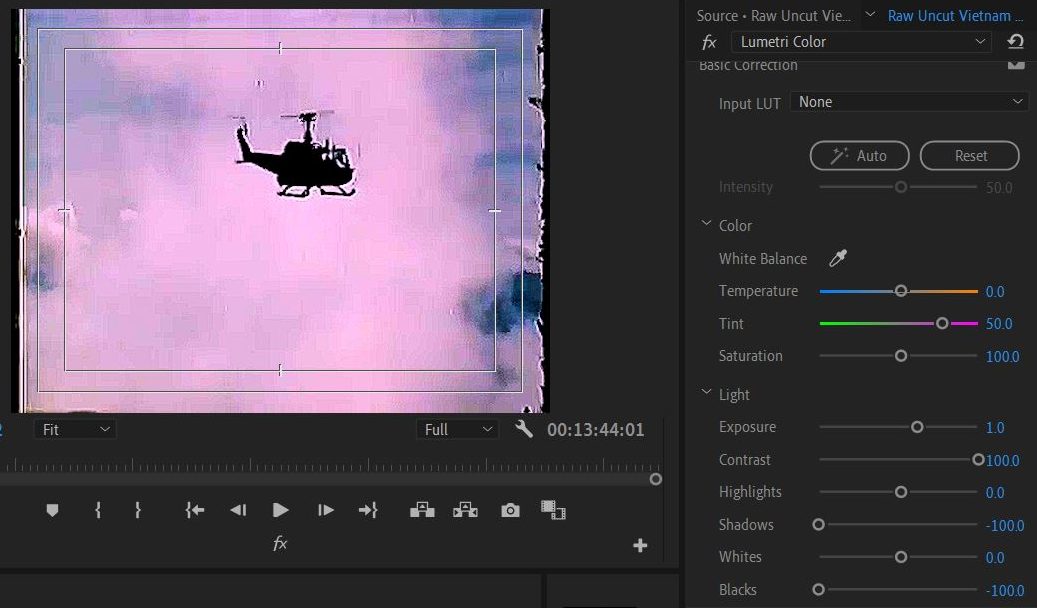The width and height of the screenshot is (1037, 608).
Task: Click the Exposure slider handle
Action: pos(917,427)
